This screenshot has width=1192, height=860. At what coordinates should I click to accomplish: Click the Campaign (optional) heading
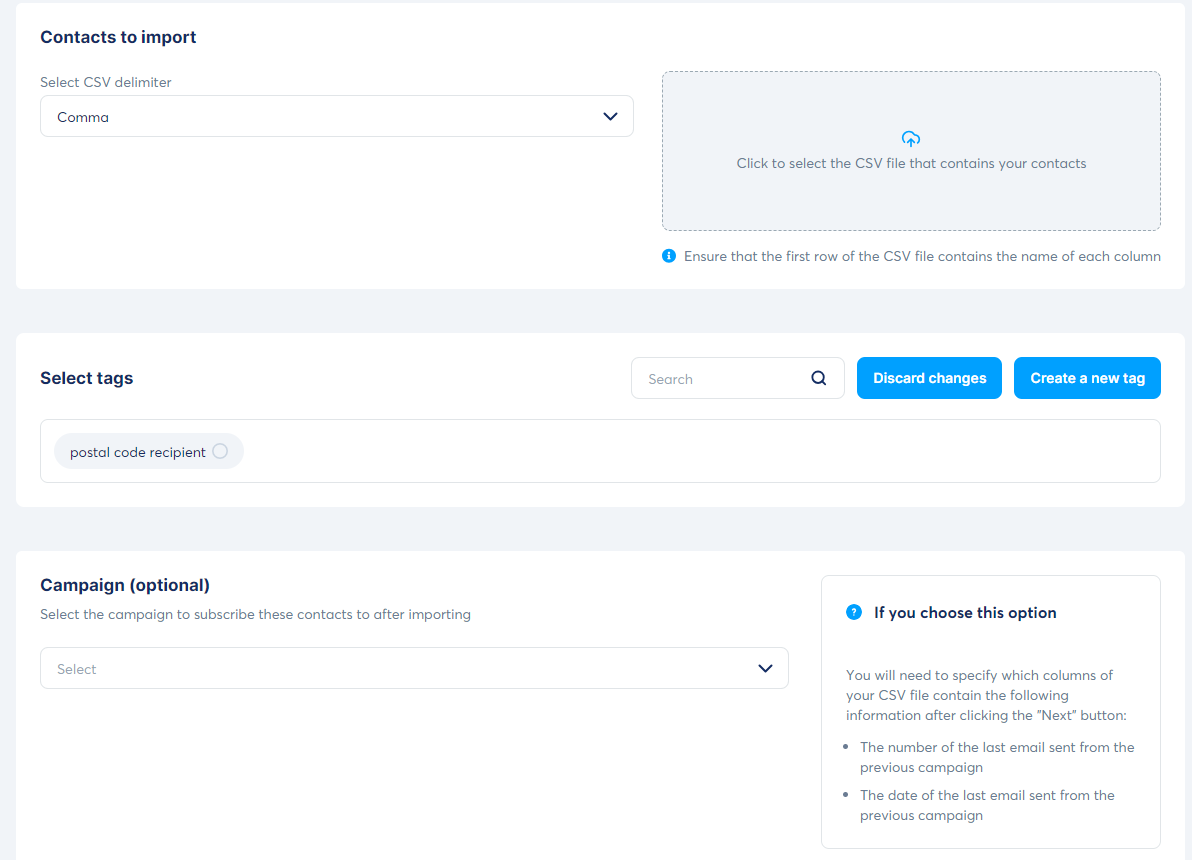[x=125, y=585]
